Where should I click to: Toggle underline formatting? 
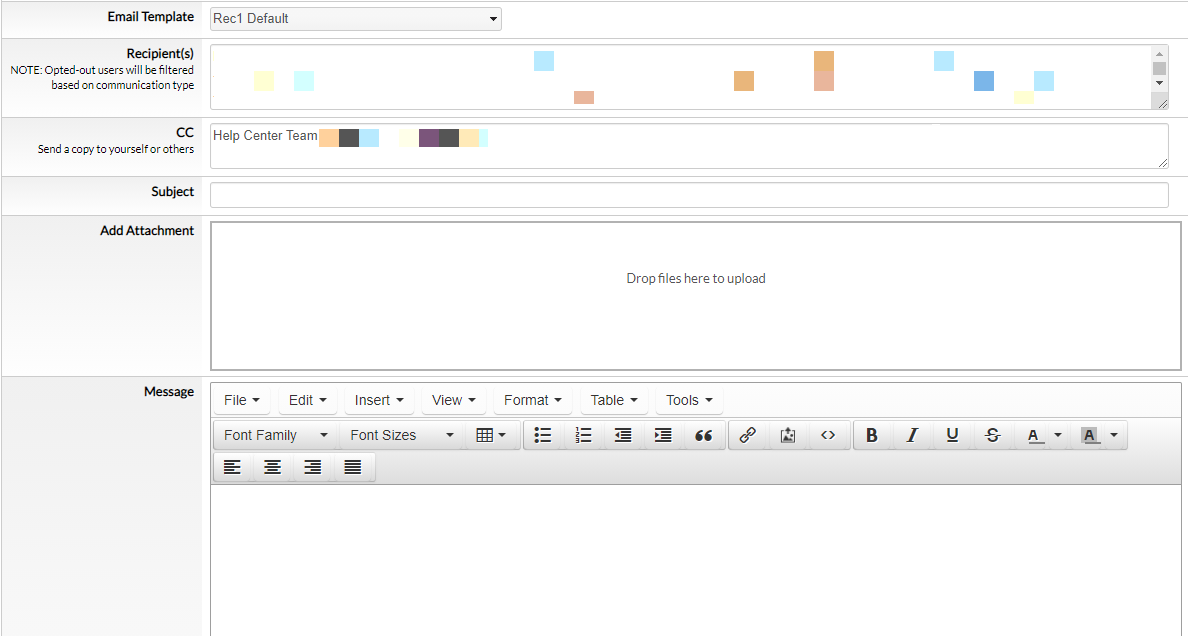[x=952, y=435]
